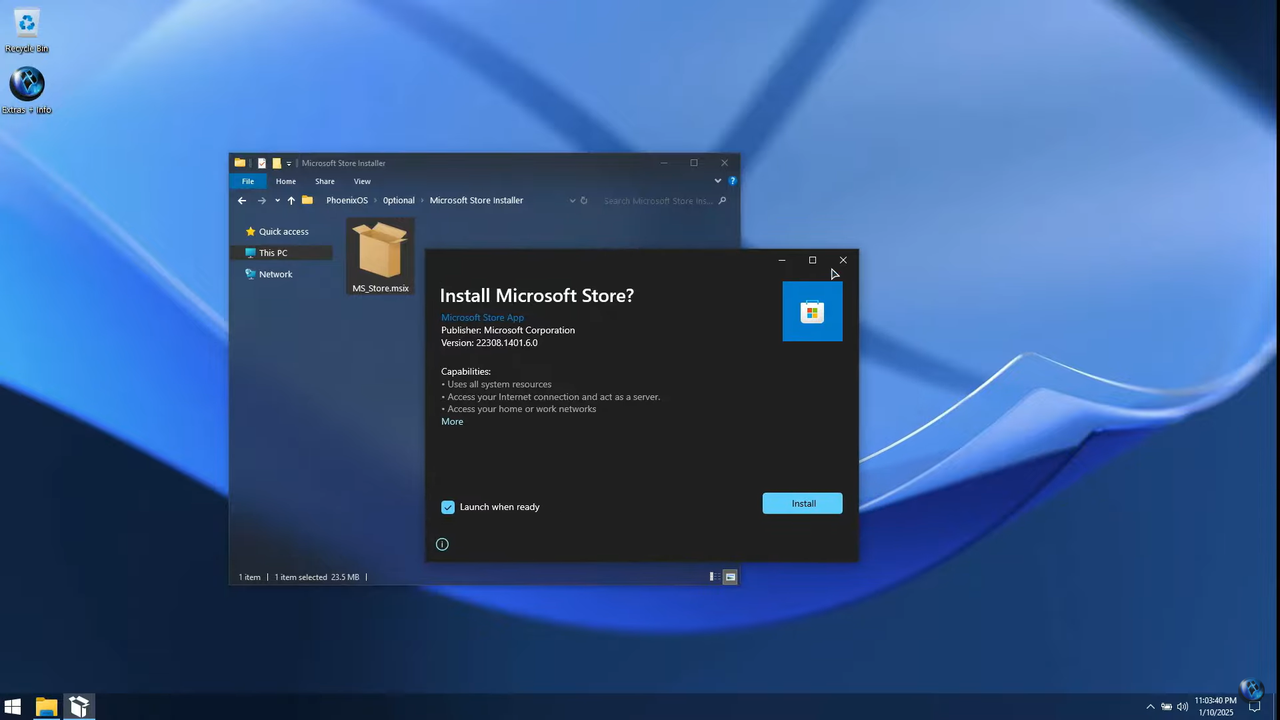Click the refresh icon in the address bar

point(584,200)
